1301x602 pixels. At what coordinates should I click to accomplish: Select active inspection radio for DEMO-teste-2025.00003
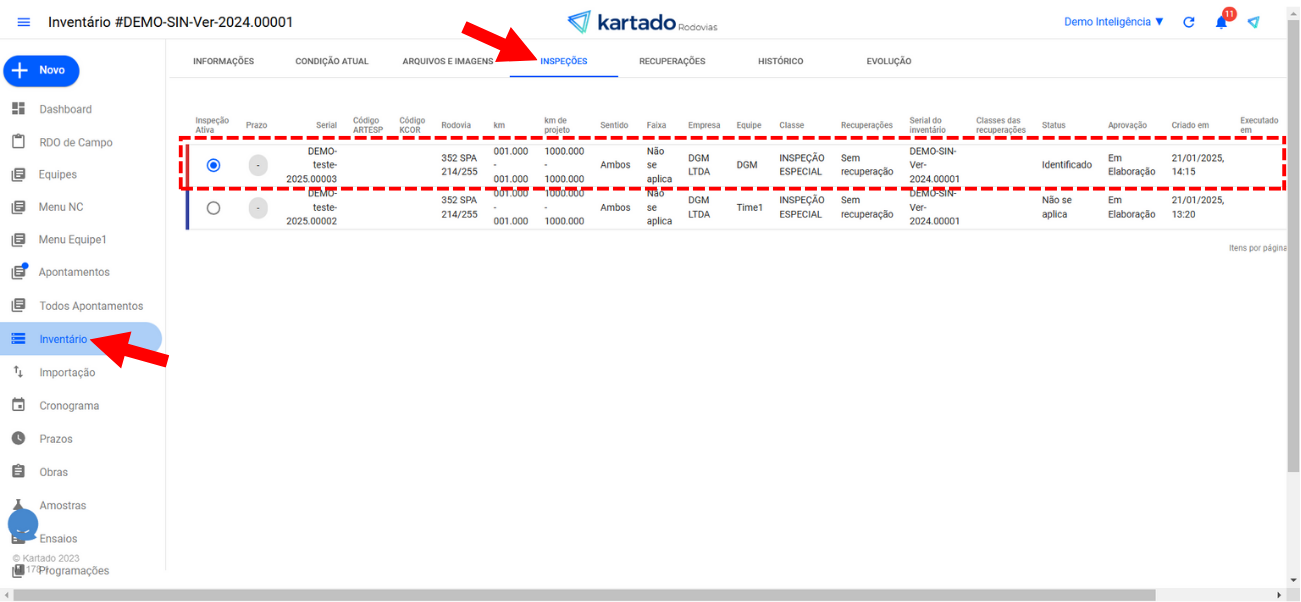213,165
